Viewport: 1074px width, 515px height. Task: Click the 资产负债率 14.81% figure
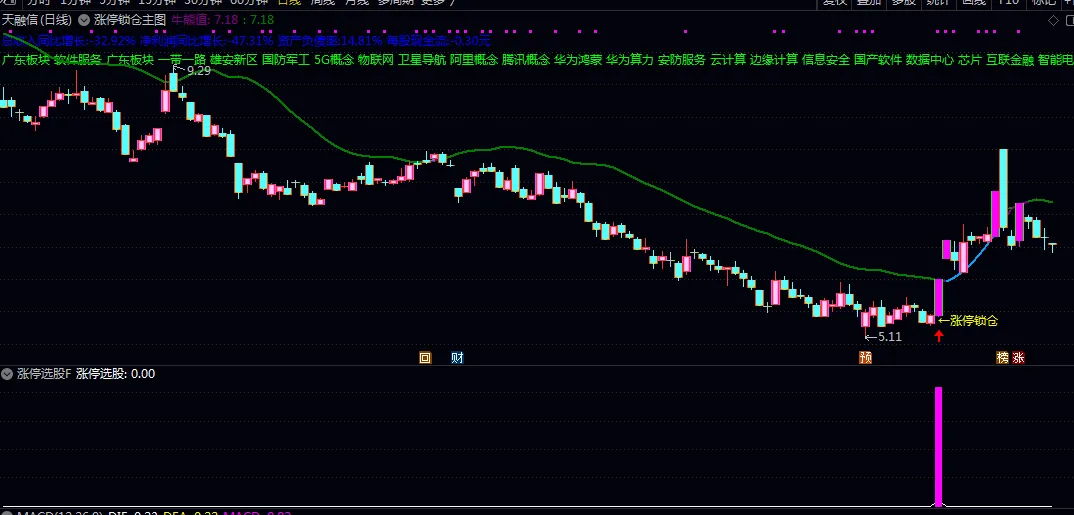(329, 40)
